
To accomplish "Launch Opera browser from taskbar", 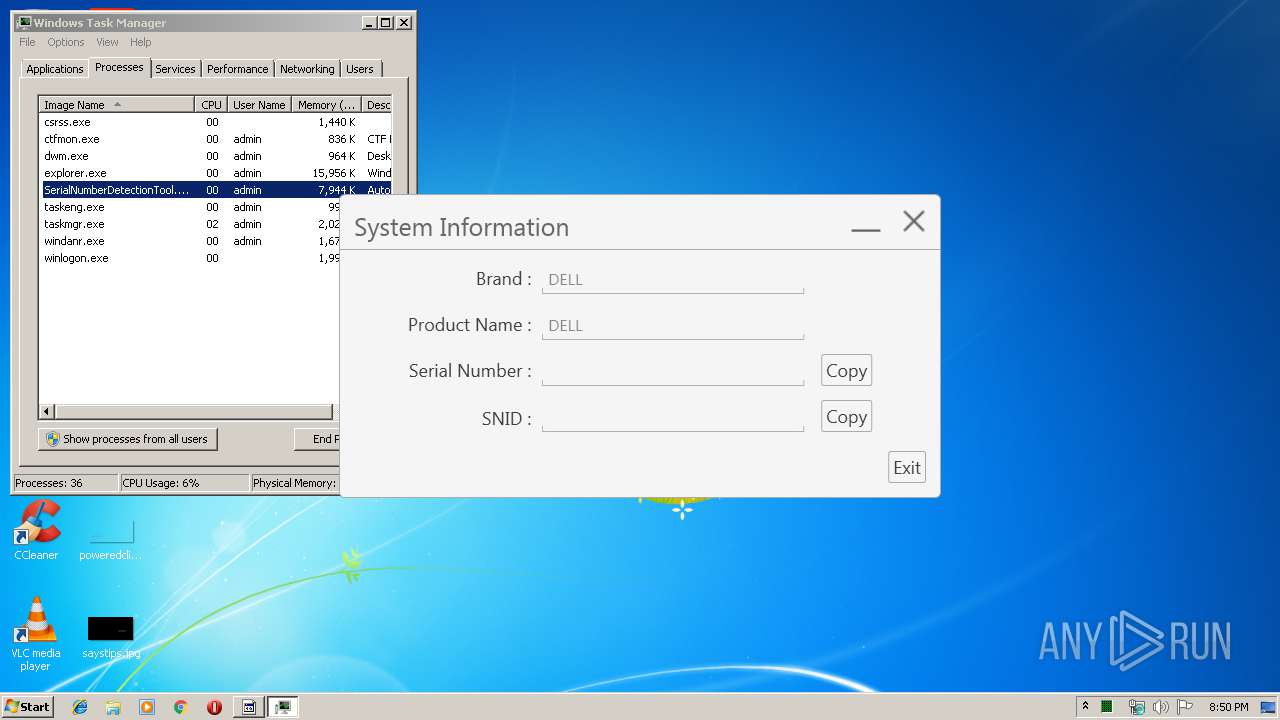I will coord(214,707).
